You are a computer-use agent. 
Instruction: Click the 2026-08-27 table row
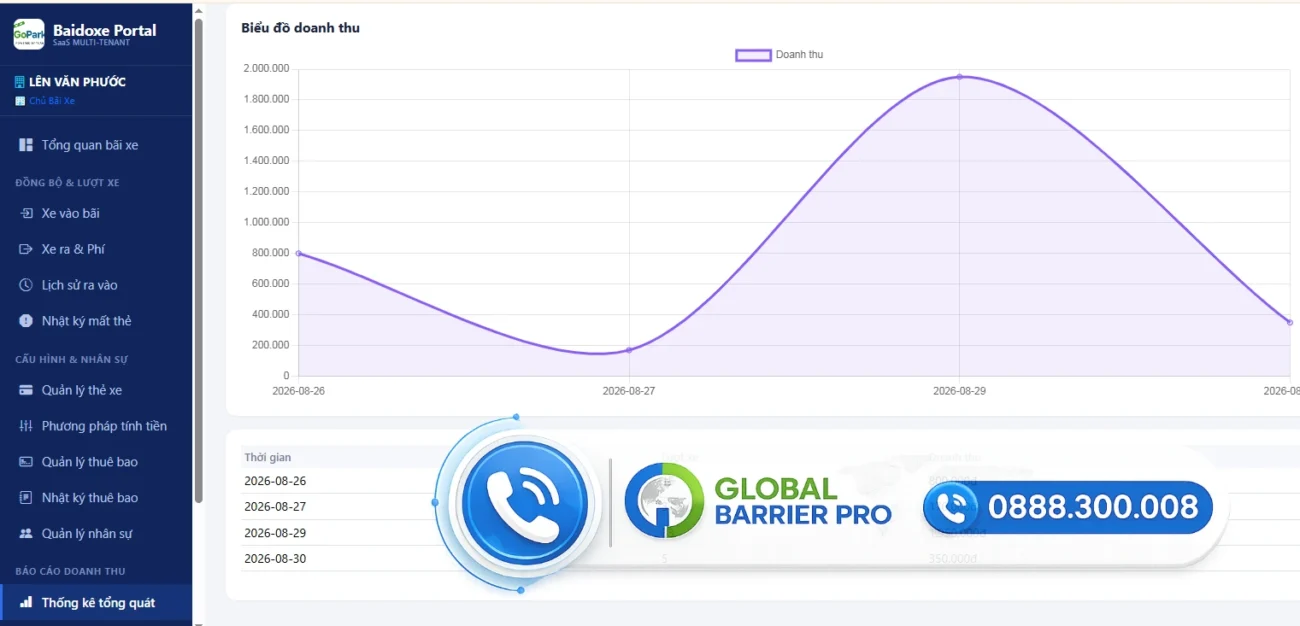point(770,507)
